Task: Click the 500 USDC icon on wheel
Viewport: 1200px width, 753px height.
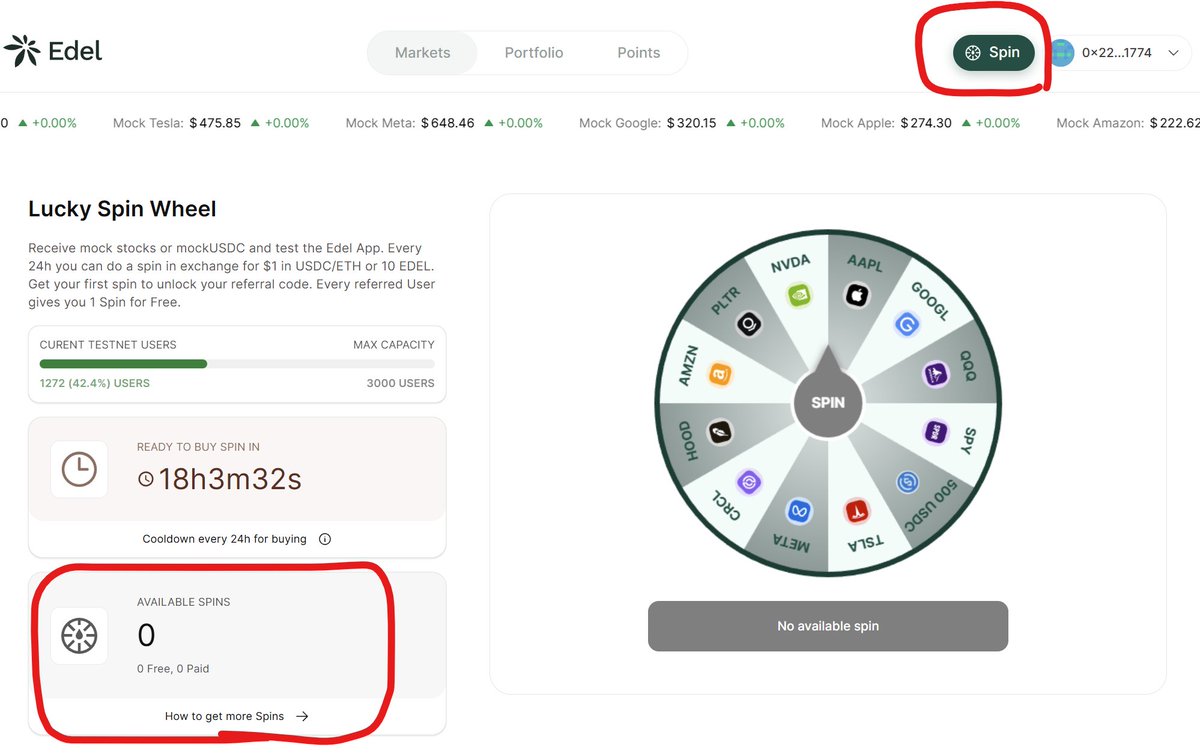Action: (x=907, y=482)
